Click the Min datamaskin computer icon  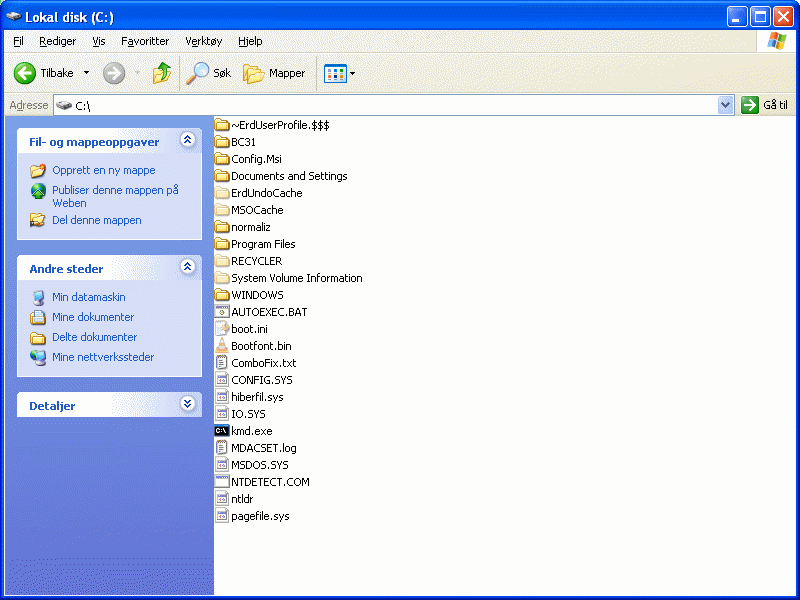(x=38, y=297)
